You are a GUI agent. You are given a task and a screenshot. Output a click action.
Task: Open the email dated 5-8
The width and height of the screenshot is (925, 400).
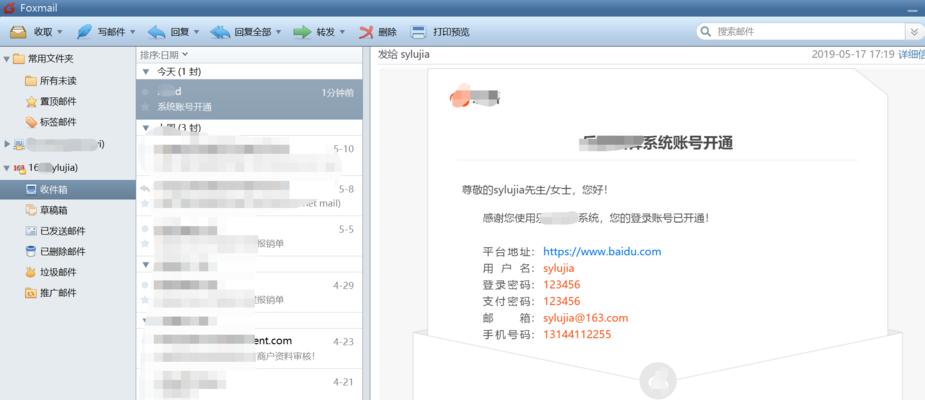(249, 196)
